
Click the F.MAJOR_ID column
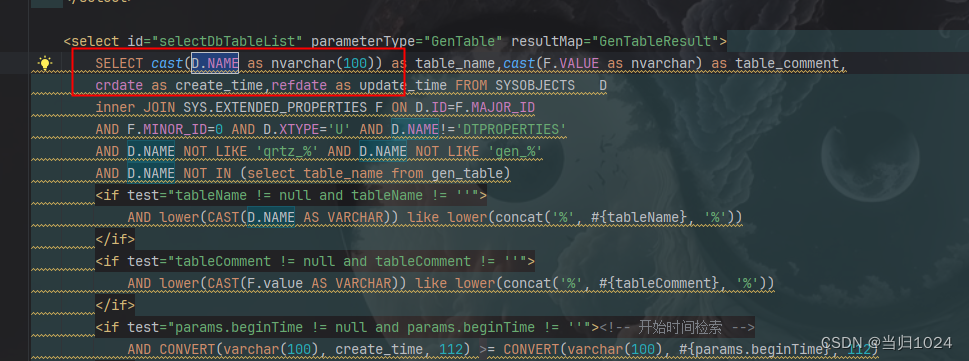[x=494, y=108]
